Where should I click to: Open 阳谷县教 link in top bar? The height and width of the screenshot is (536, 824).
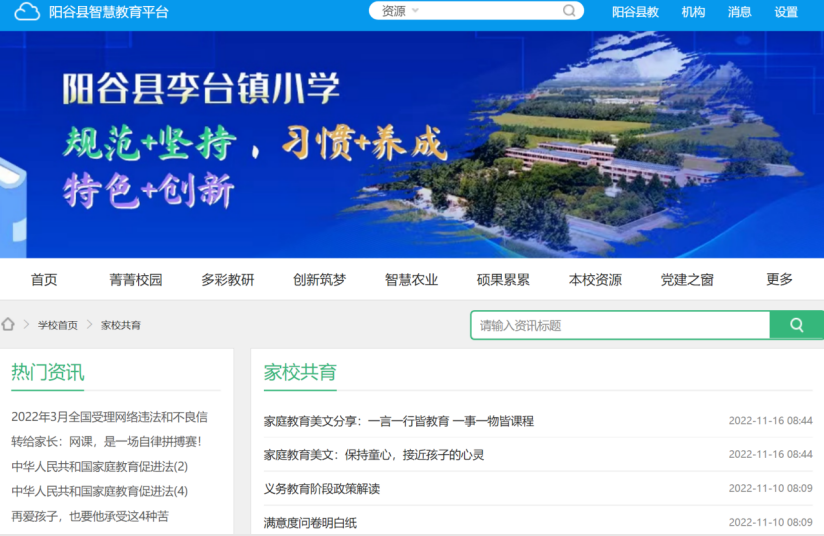pos(635,12)
